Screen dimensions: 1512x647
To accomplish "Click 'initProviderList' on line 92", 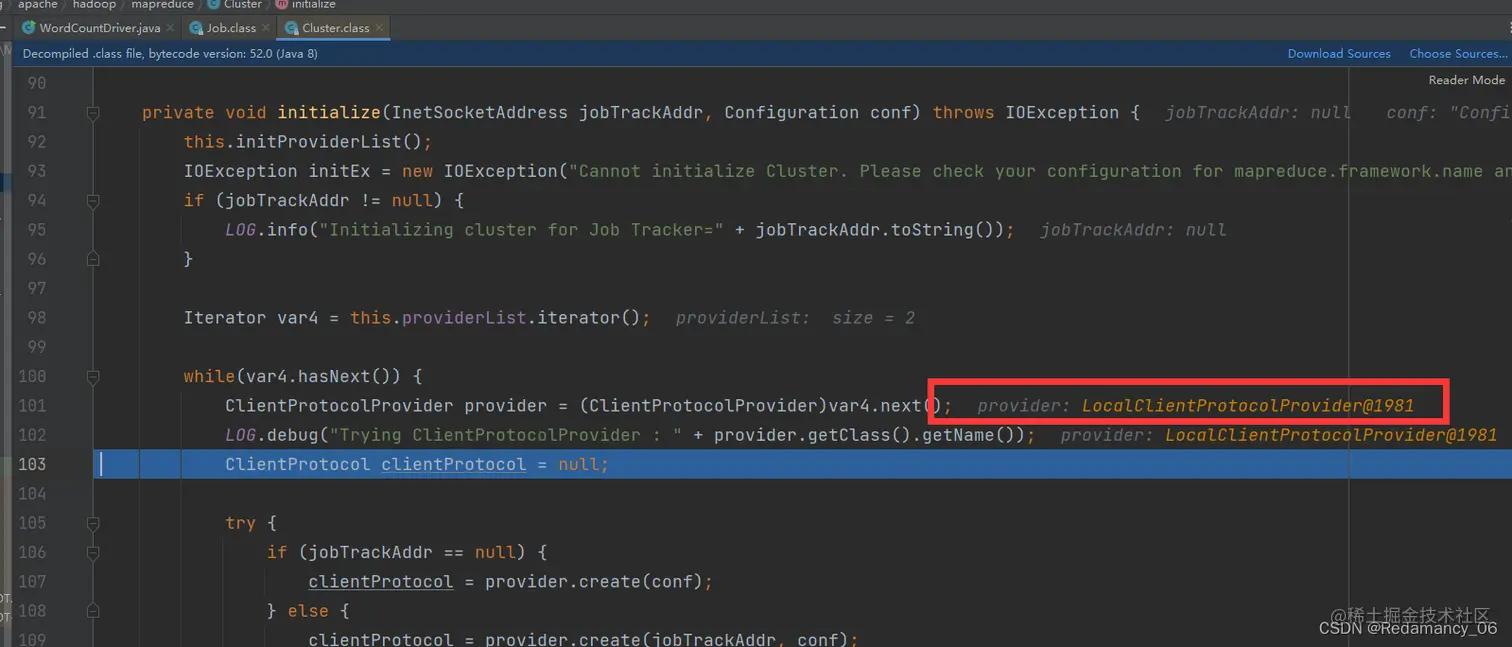I will 318,142.
